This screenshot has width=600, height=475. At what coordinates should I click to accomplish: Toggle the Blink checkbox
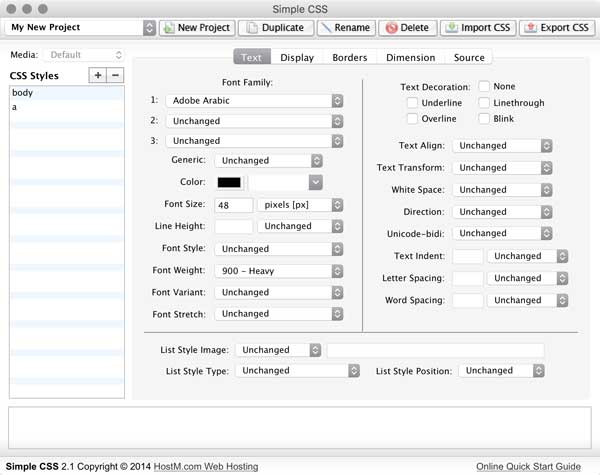tap(484, 119)
